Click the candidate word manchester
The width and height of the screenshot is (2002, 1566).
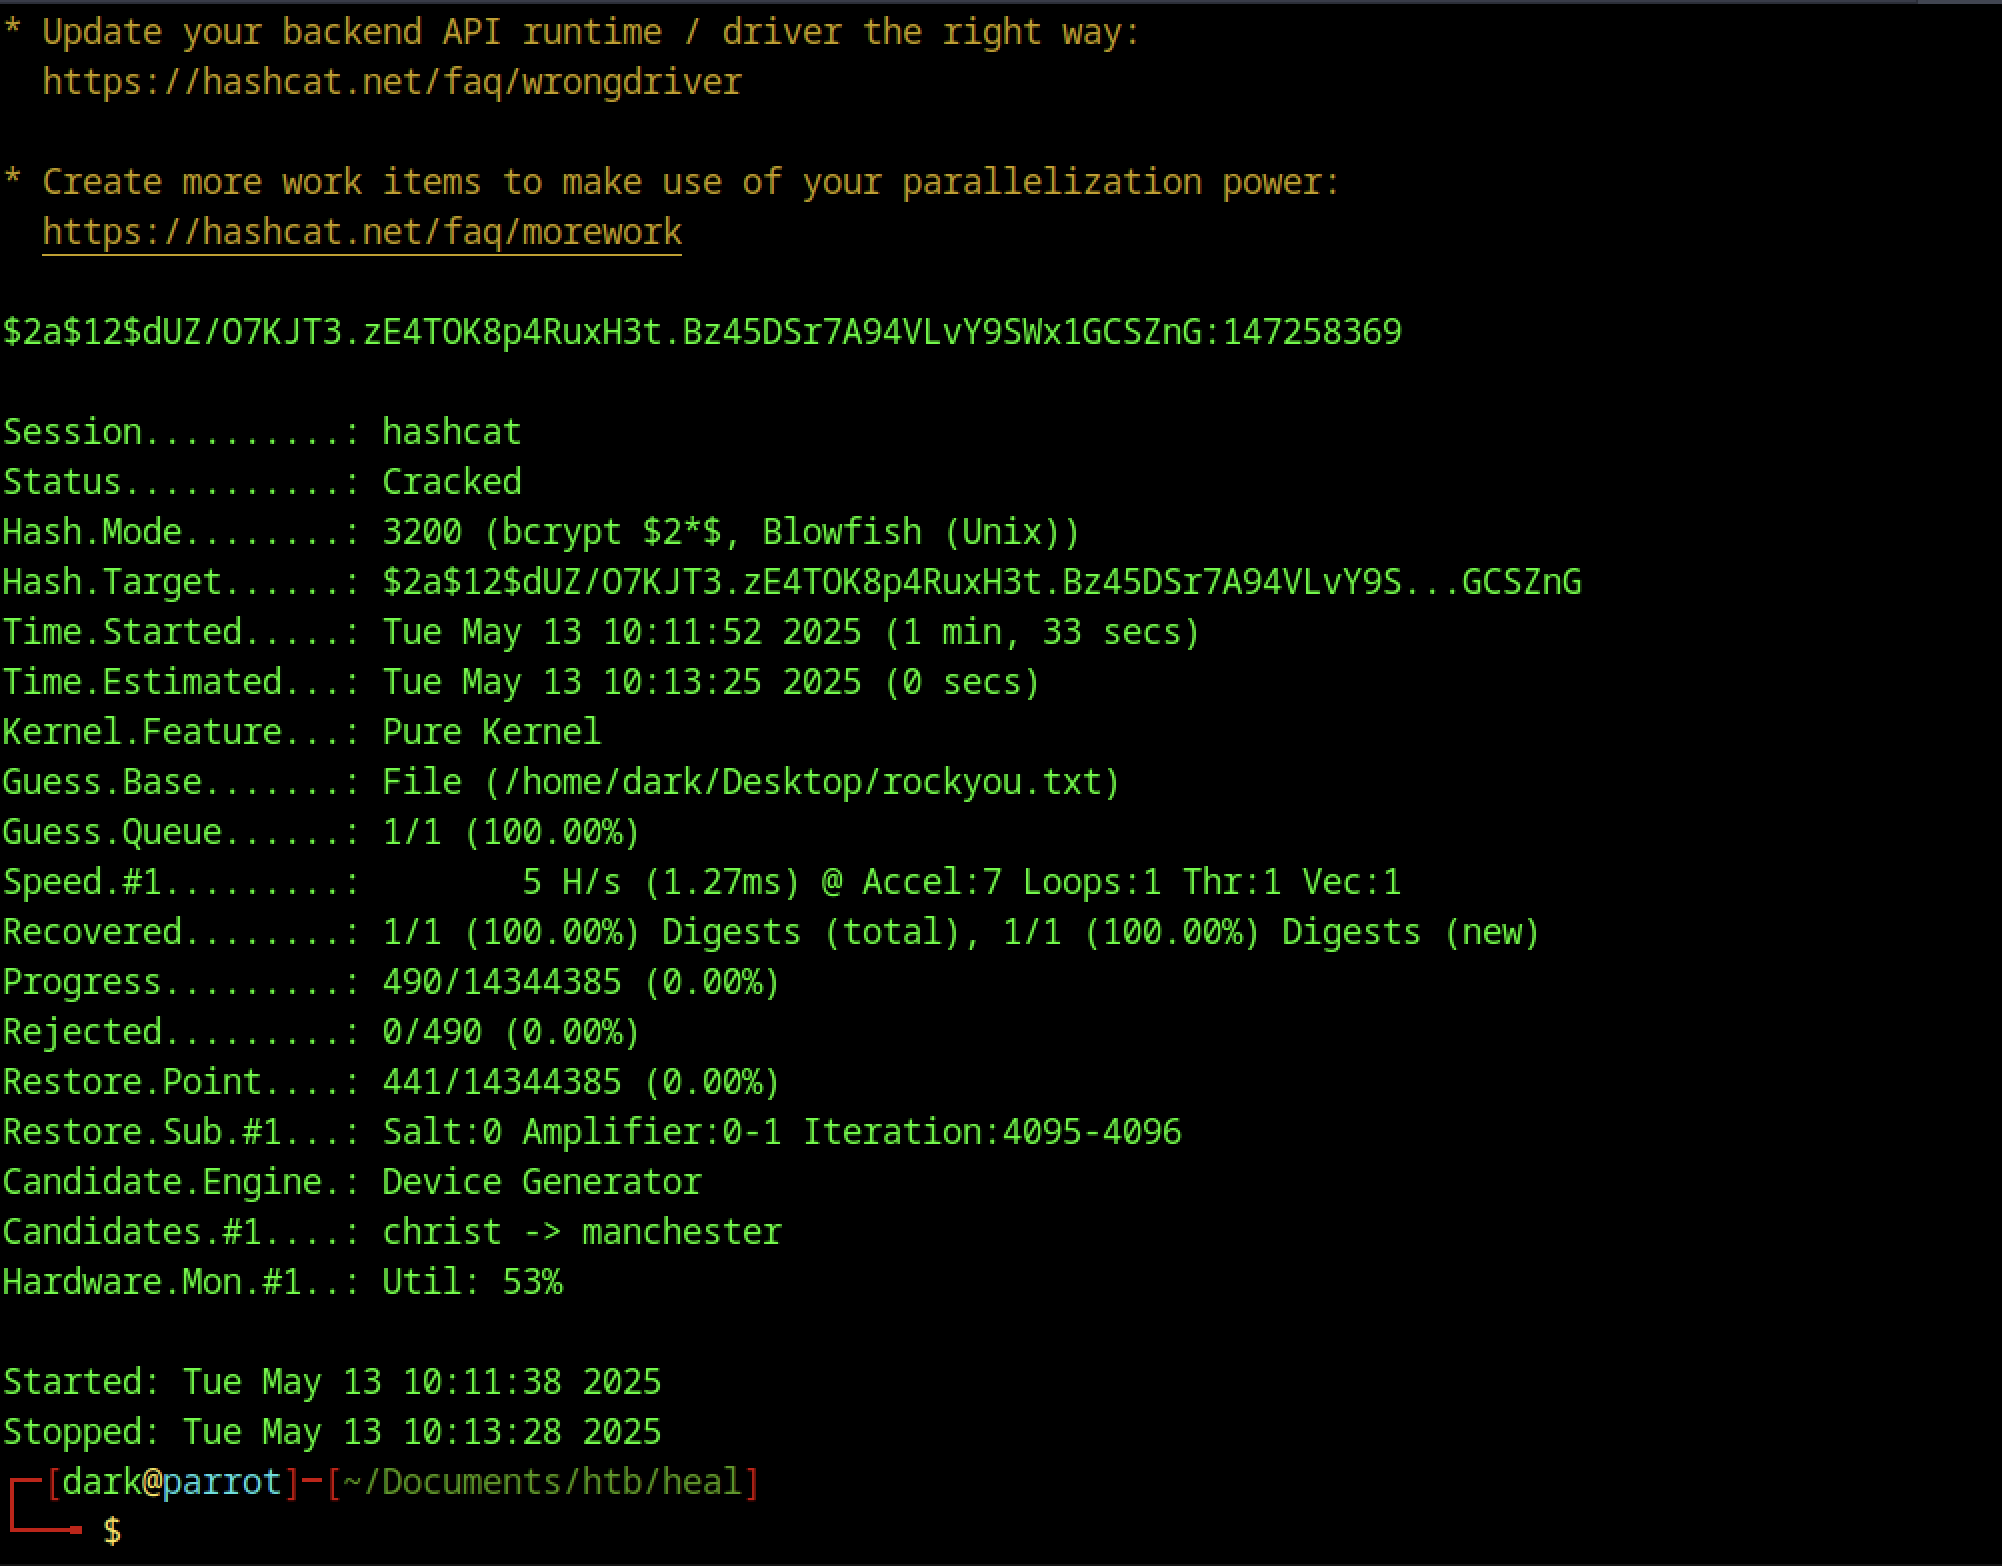click(x=681, y=1232)
